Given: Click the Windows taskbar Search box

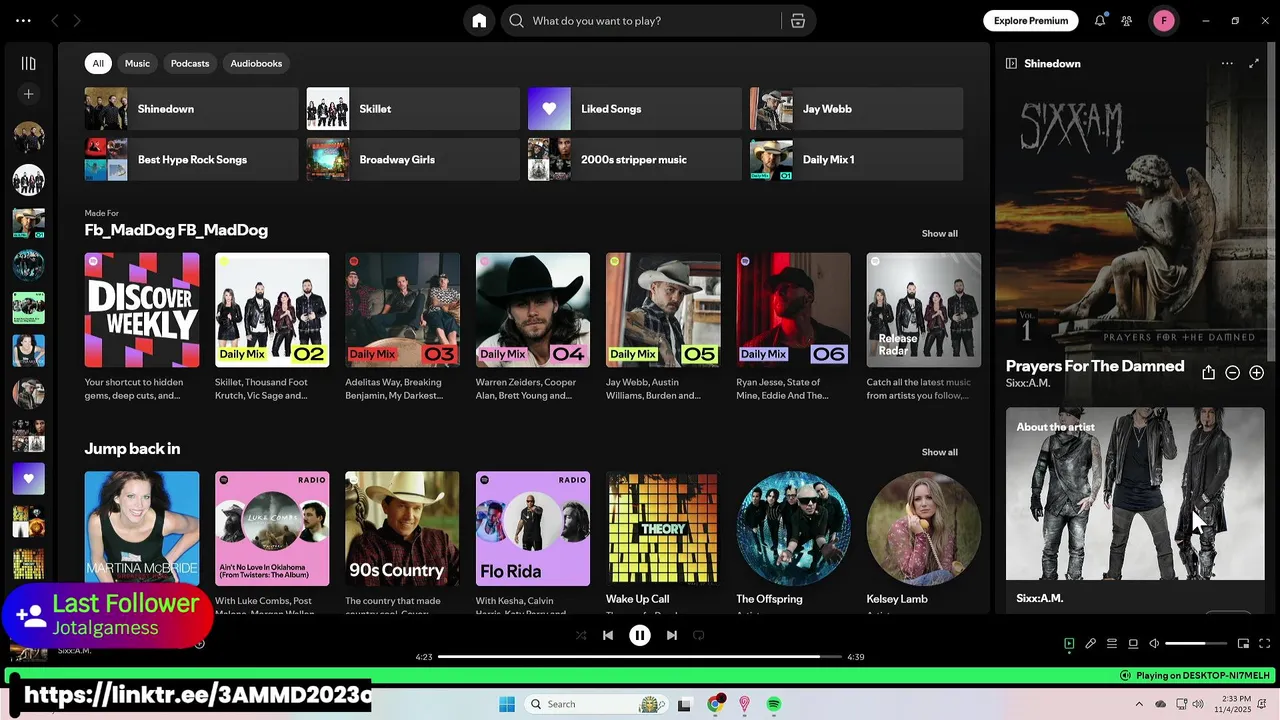Looking at the screenshot, I should click(x=596, y=704).
